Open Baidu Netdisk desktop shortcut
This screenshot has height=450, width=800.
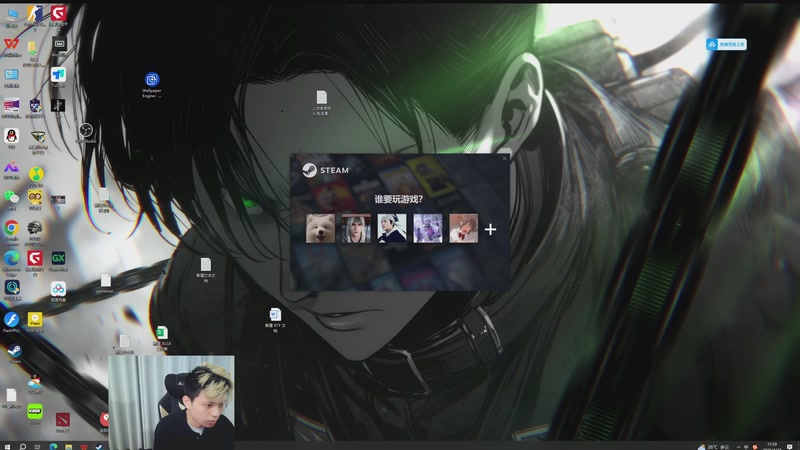point(58,289)
